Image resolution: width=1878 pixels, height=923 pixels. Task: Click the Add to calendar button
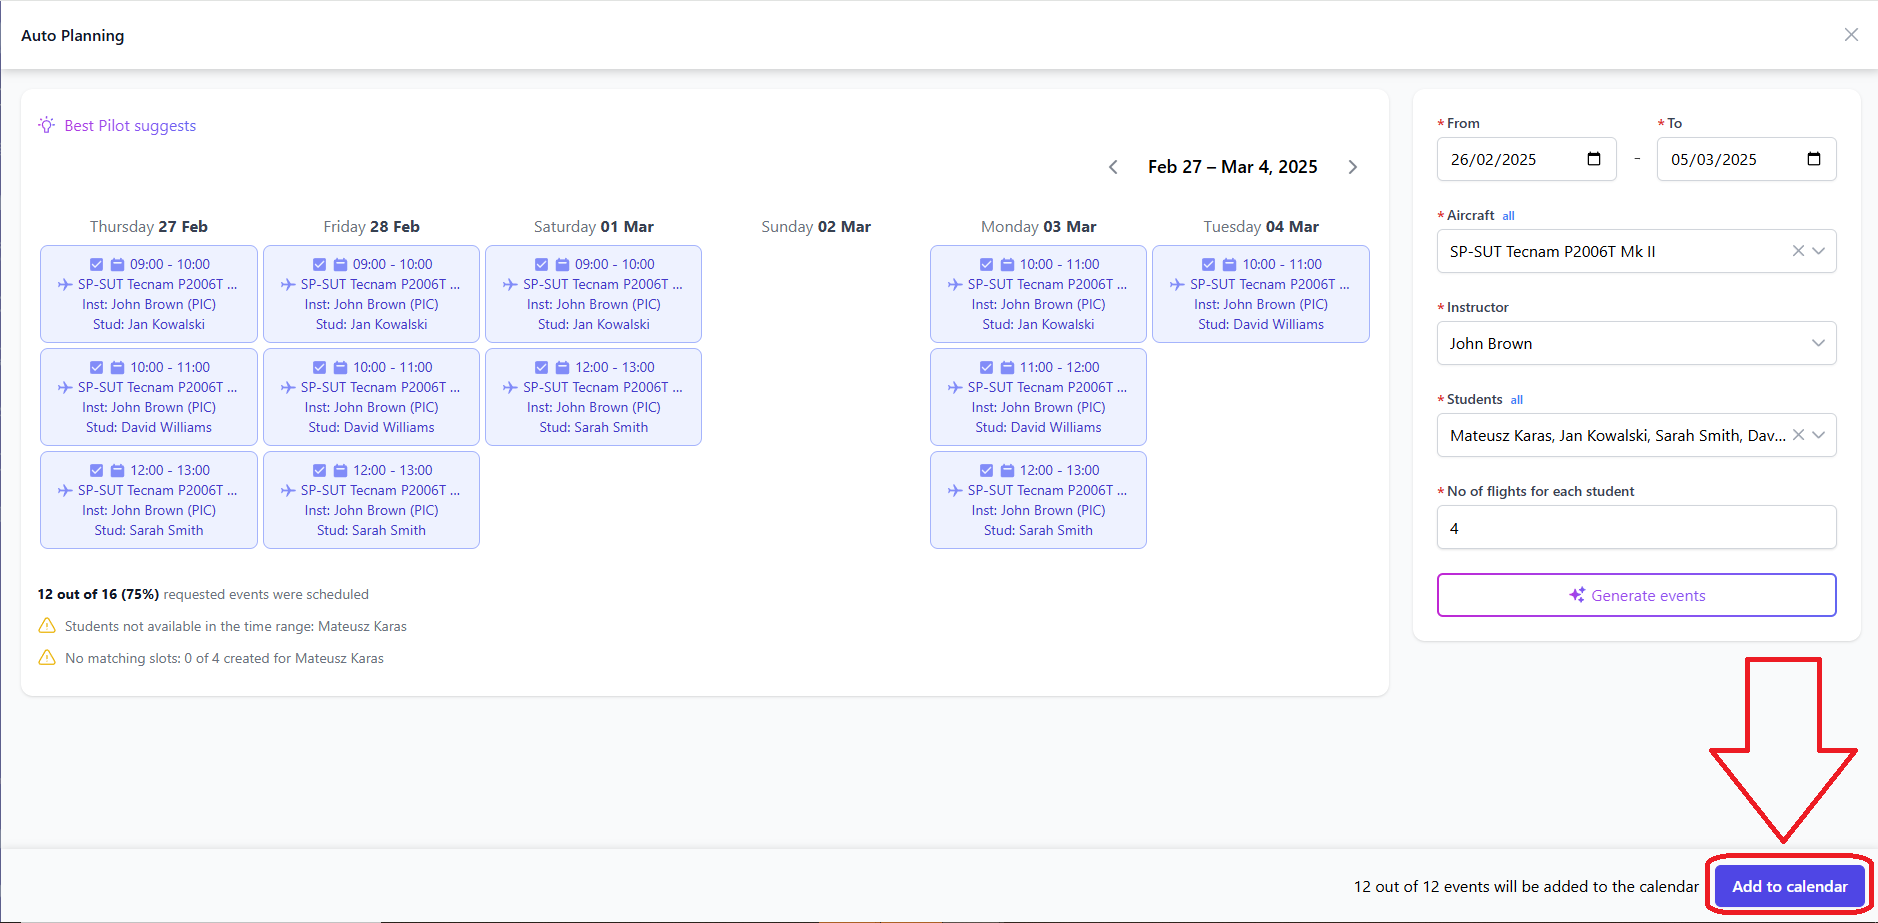1789,886
